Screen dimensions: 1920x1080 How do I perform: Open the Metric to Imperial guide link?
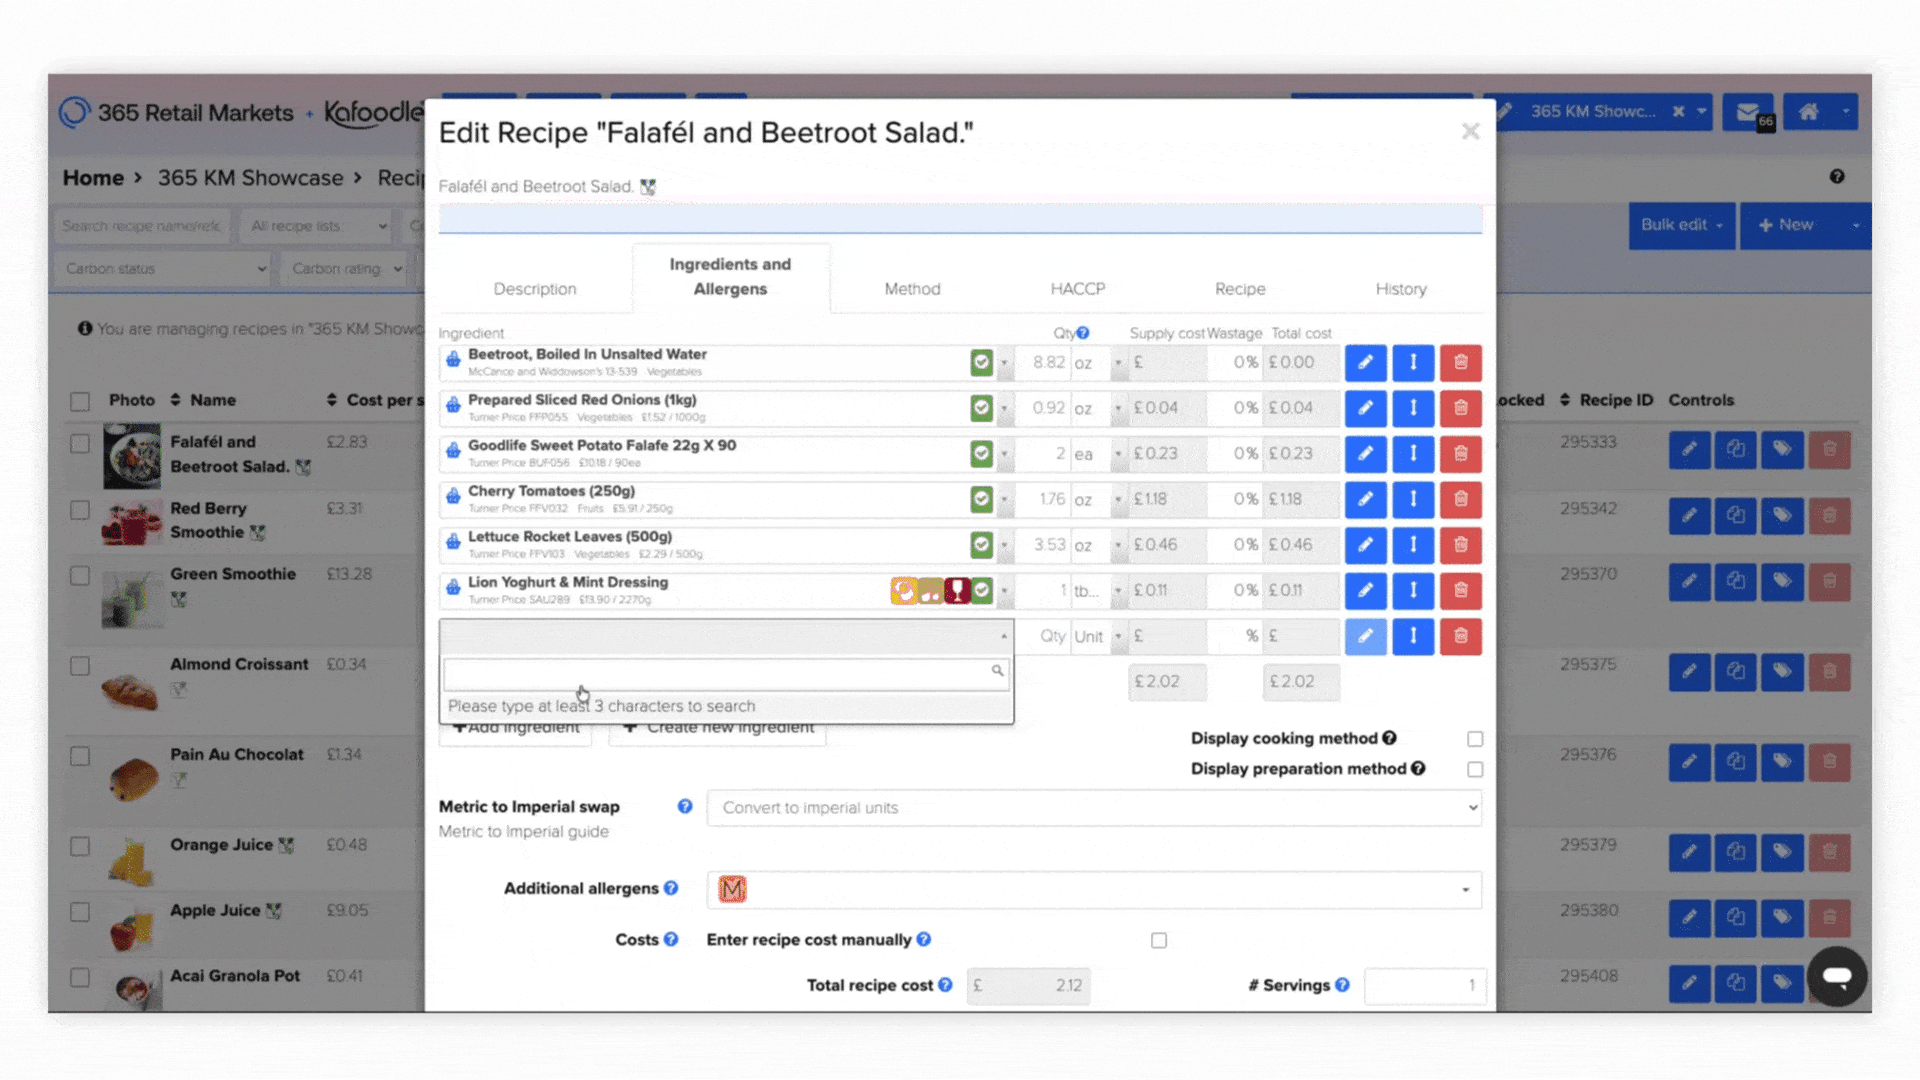pyautogui.click(x=523, y=832)
